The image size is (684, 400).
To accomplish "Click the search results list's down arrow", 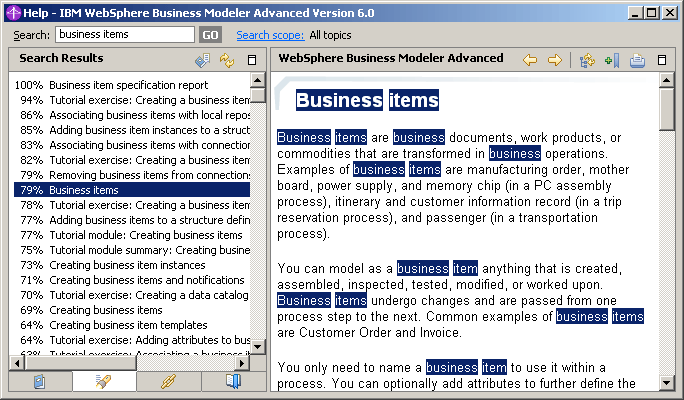I will tap(257, 347).
